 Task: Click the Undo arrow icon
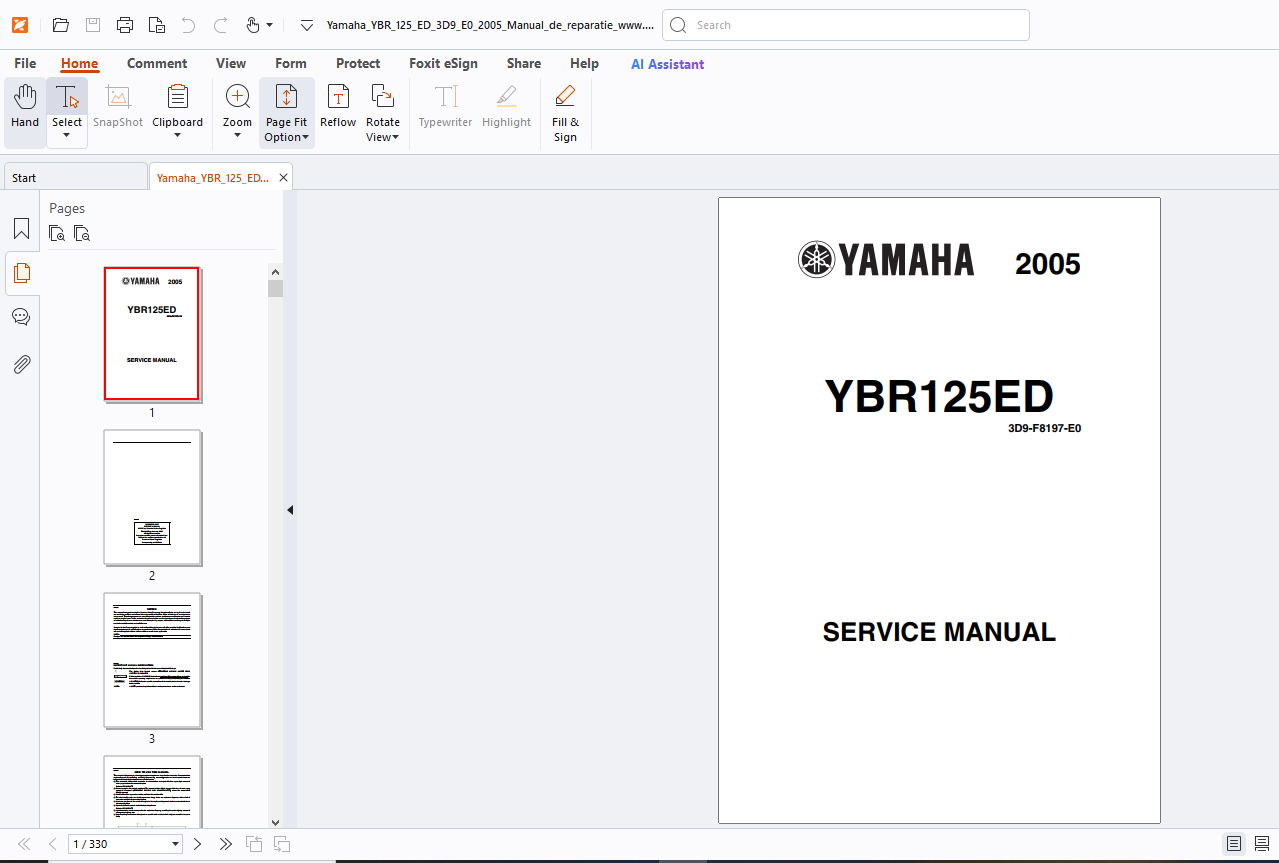tap(188, 25)
